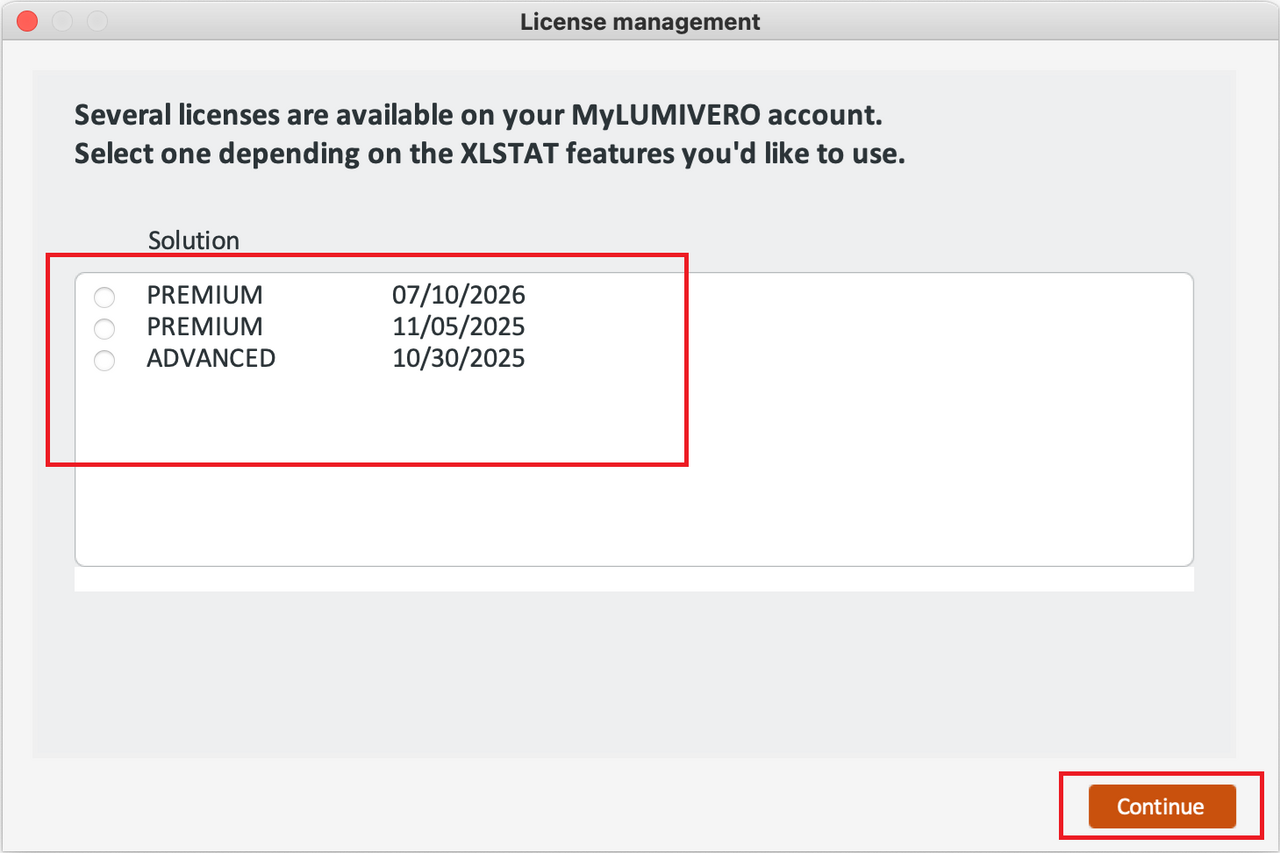Viewport: 1280px width, 853px height.
Task: Click the ADVANCED license label
Action: (x=211, y=359)
